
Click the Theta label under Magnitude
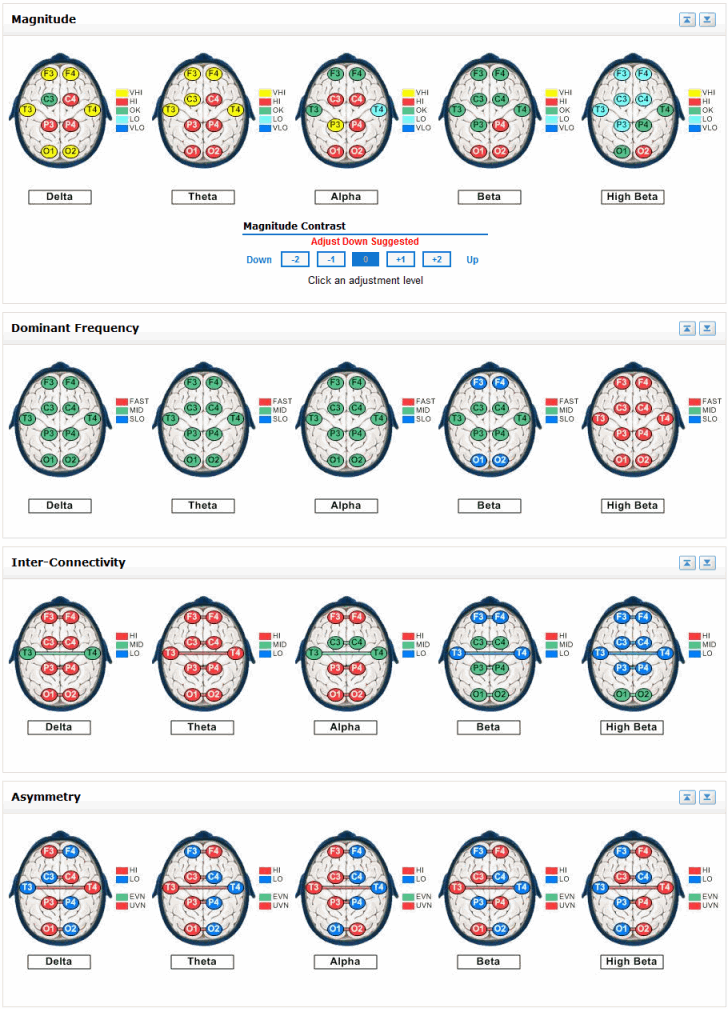tap(202, 197)
